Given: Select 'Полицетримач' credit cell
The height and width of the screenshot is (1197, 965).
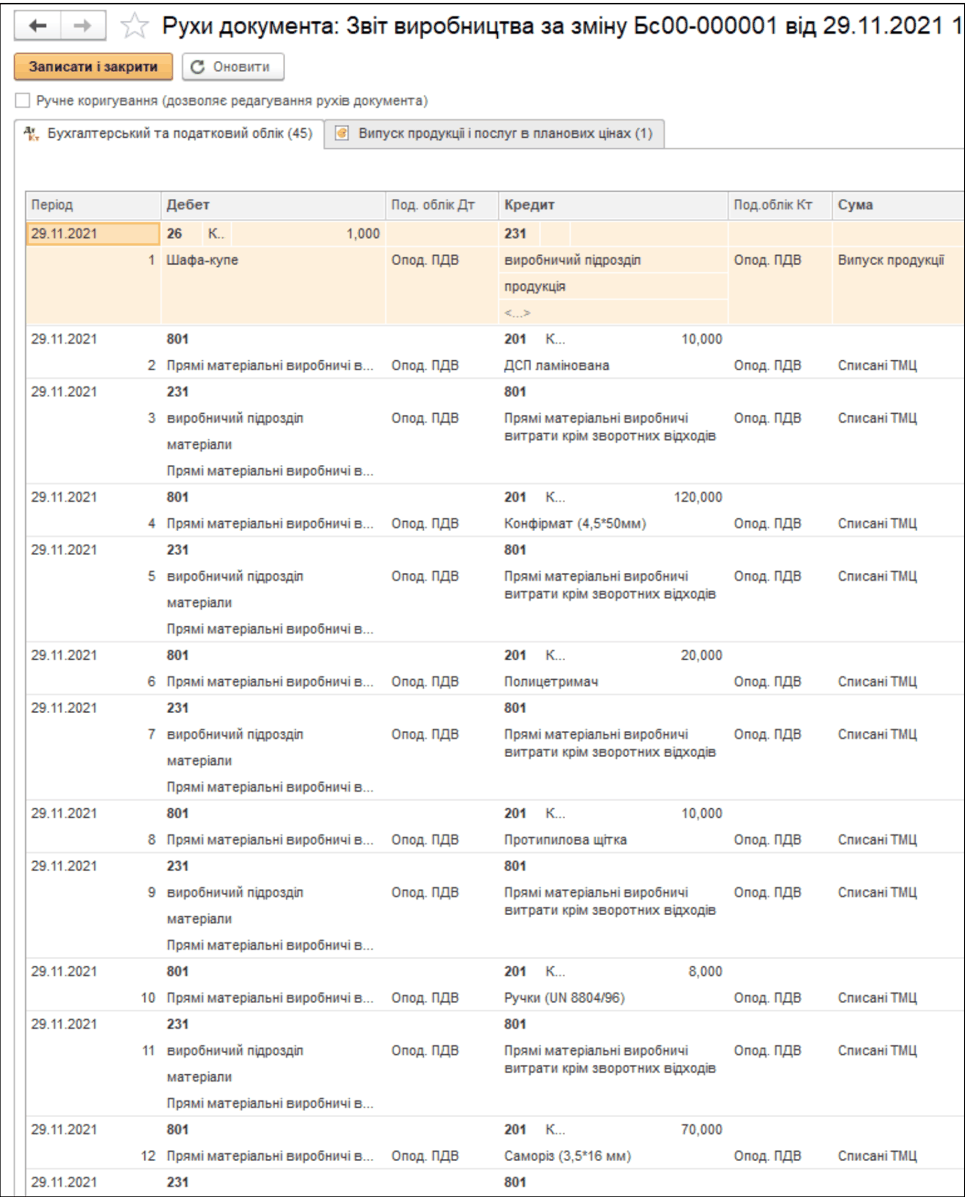Looking at the screenshot, I should pyautogui.click(x=613, y=682).
